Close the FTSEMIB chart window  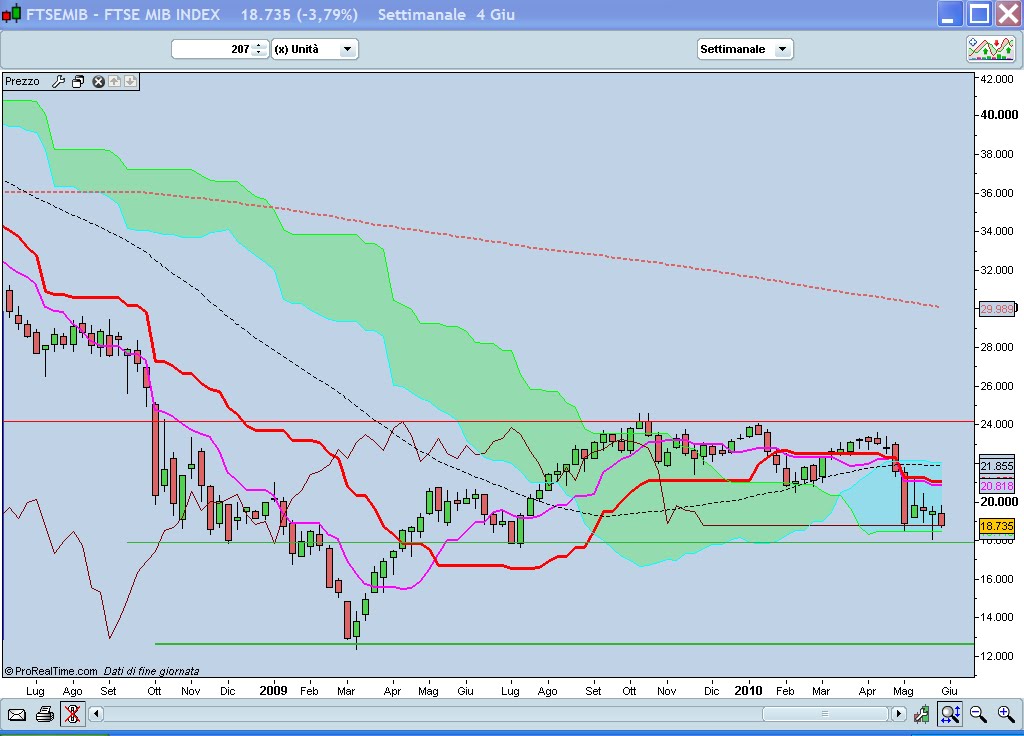[1008, 14]
